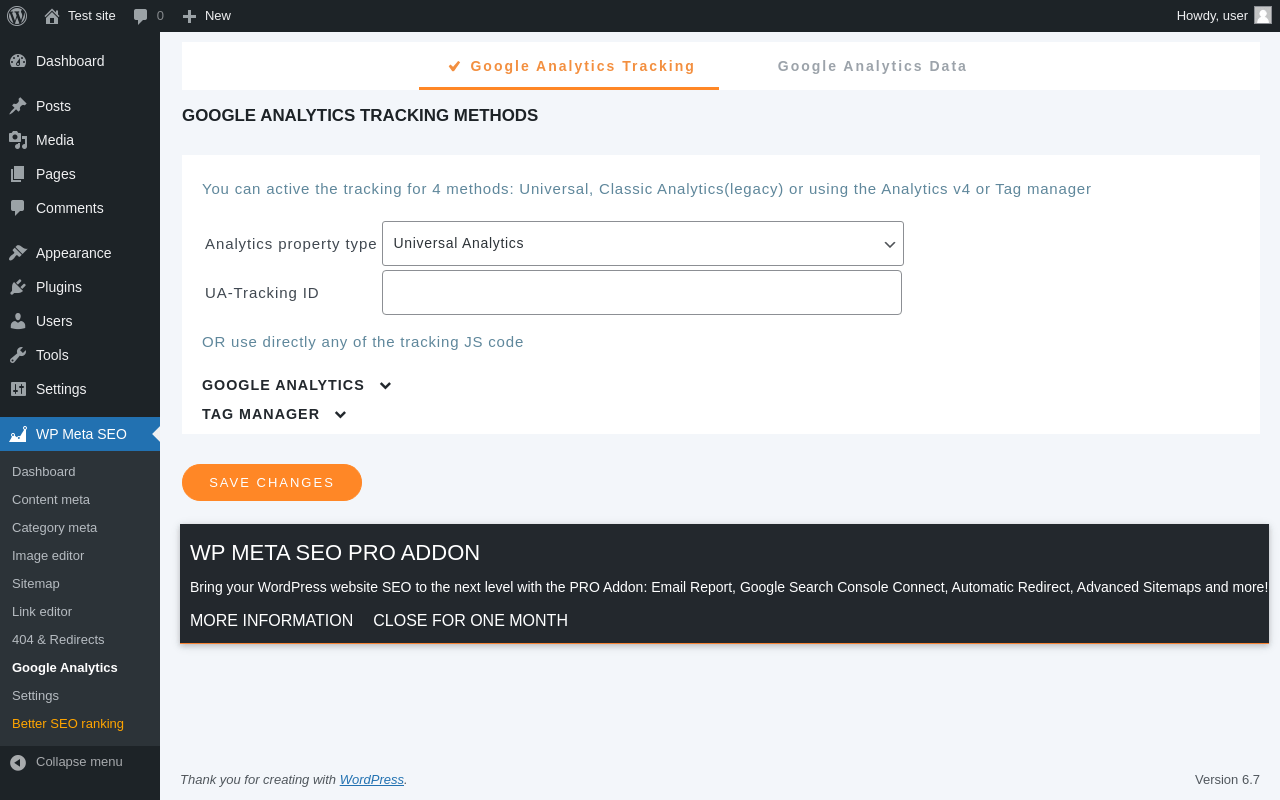Switch to Google Analytics Data tab
1280x800 pixels.
(872, 66)
